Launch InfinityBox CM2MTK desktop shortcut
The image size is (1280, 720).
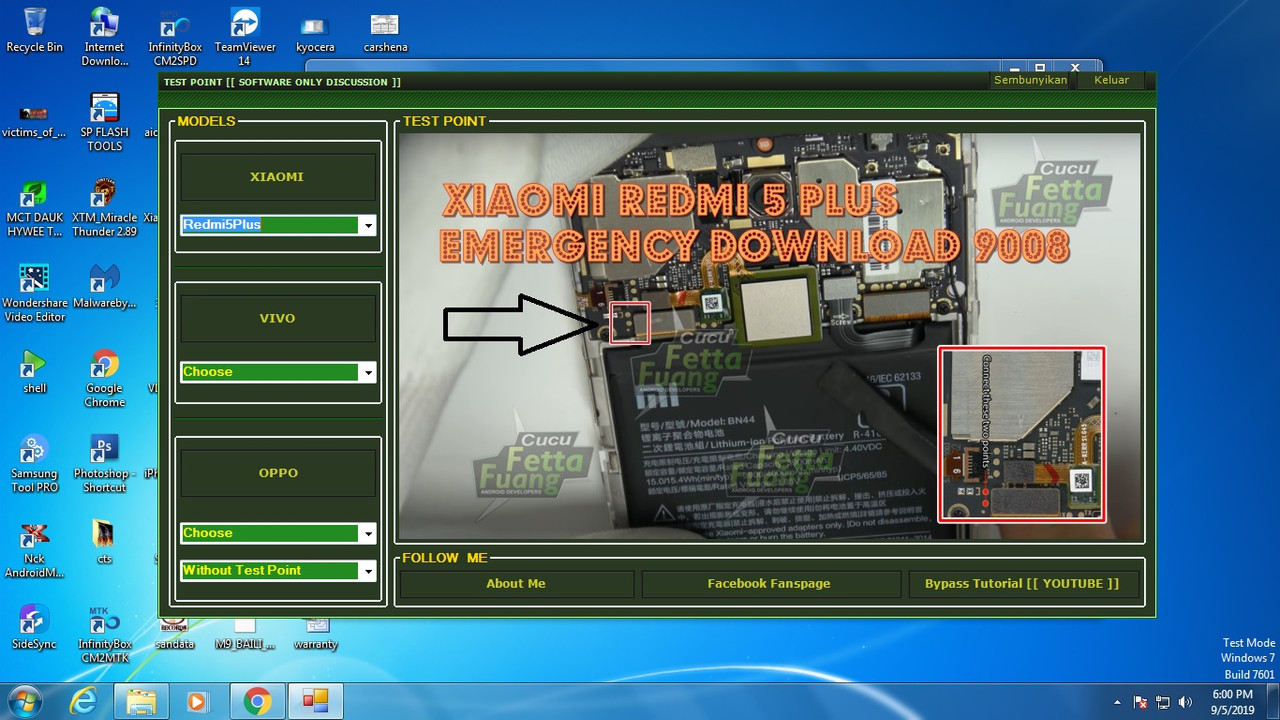105,634
